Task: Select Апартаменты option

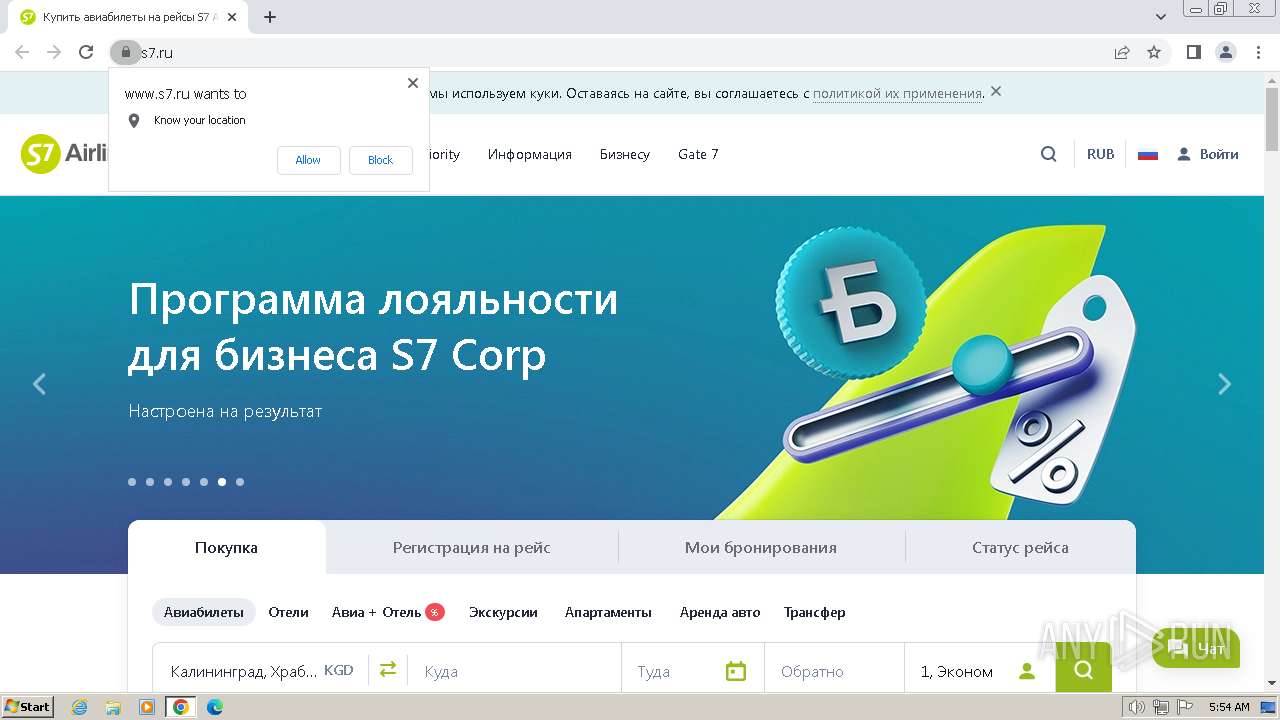Action: coord(608,612)
